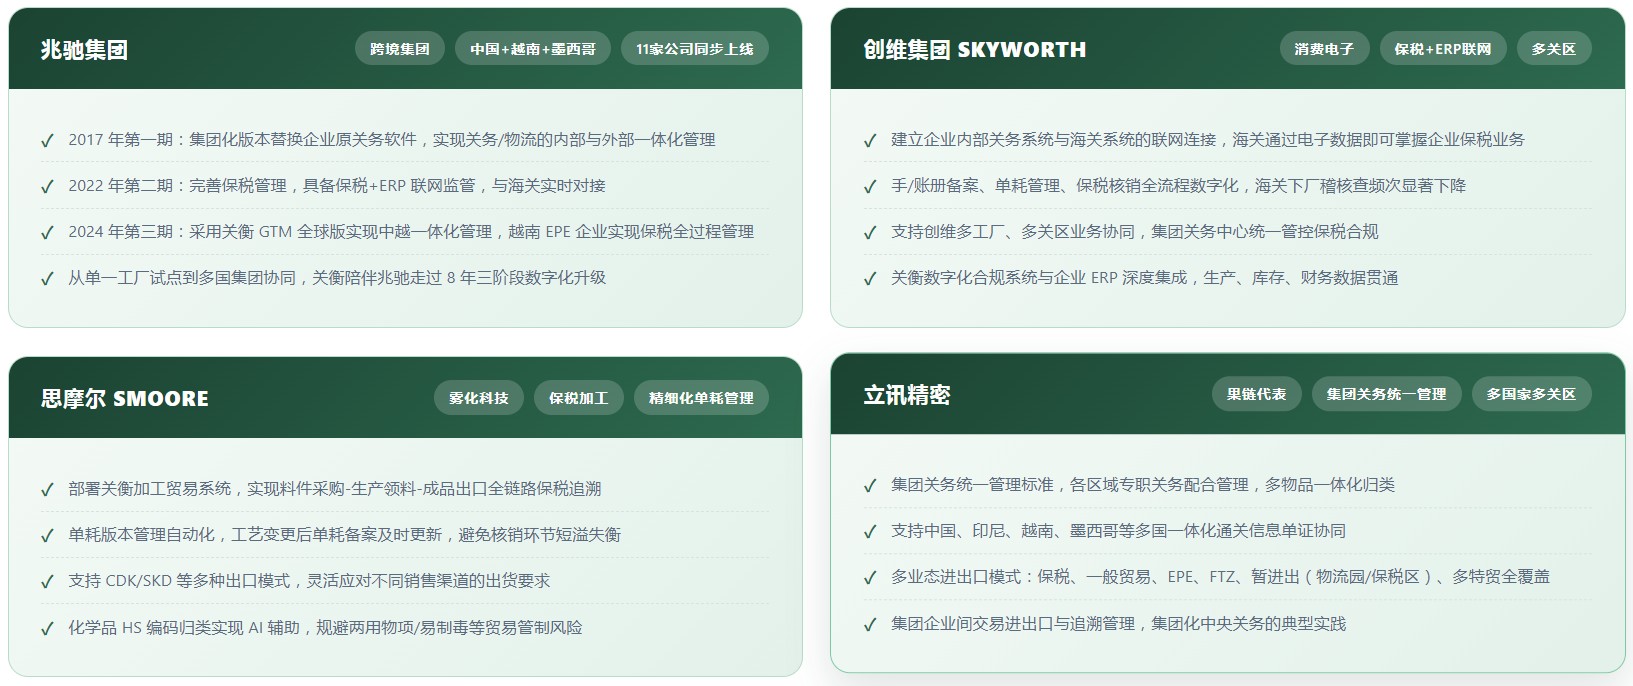Image resolution: width=1633 pixels, height=686 pixels.
Task: Click the checkmark beside 手/账册备案
Action: 870,187
